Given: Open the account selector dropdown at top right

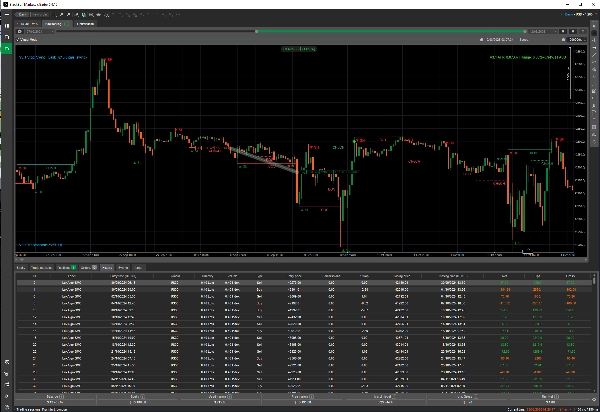Looking at the screenshot, I should 578,15.
